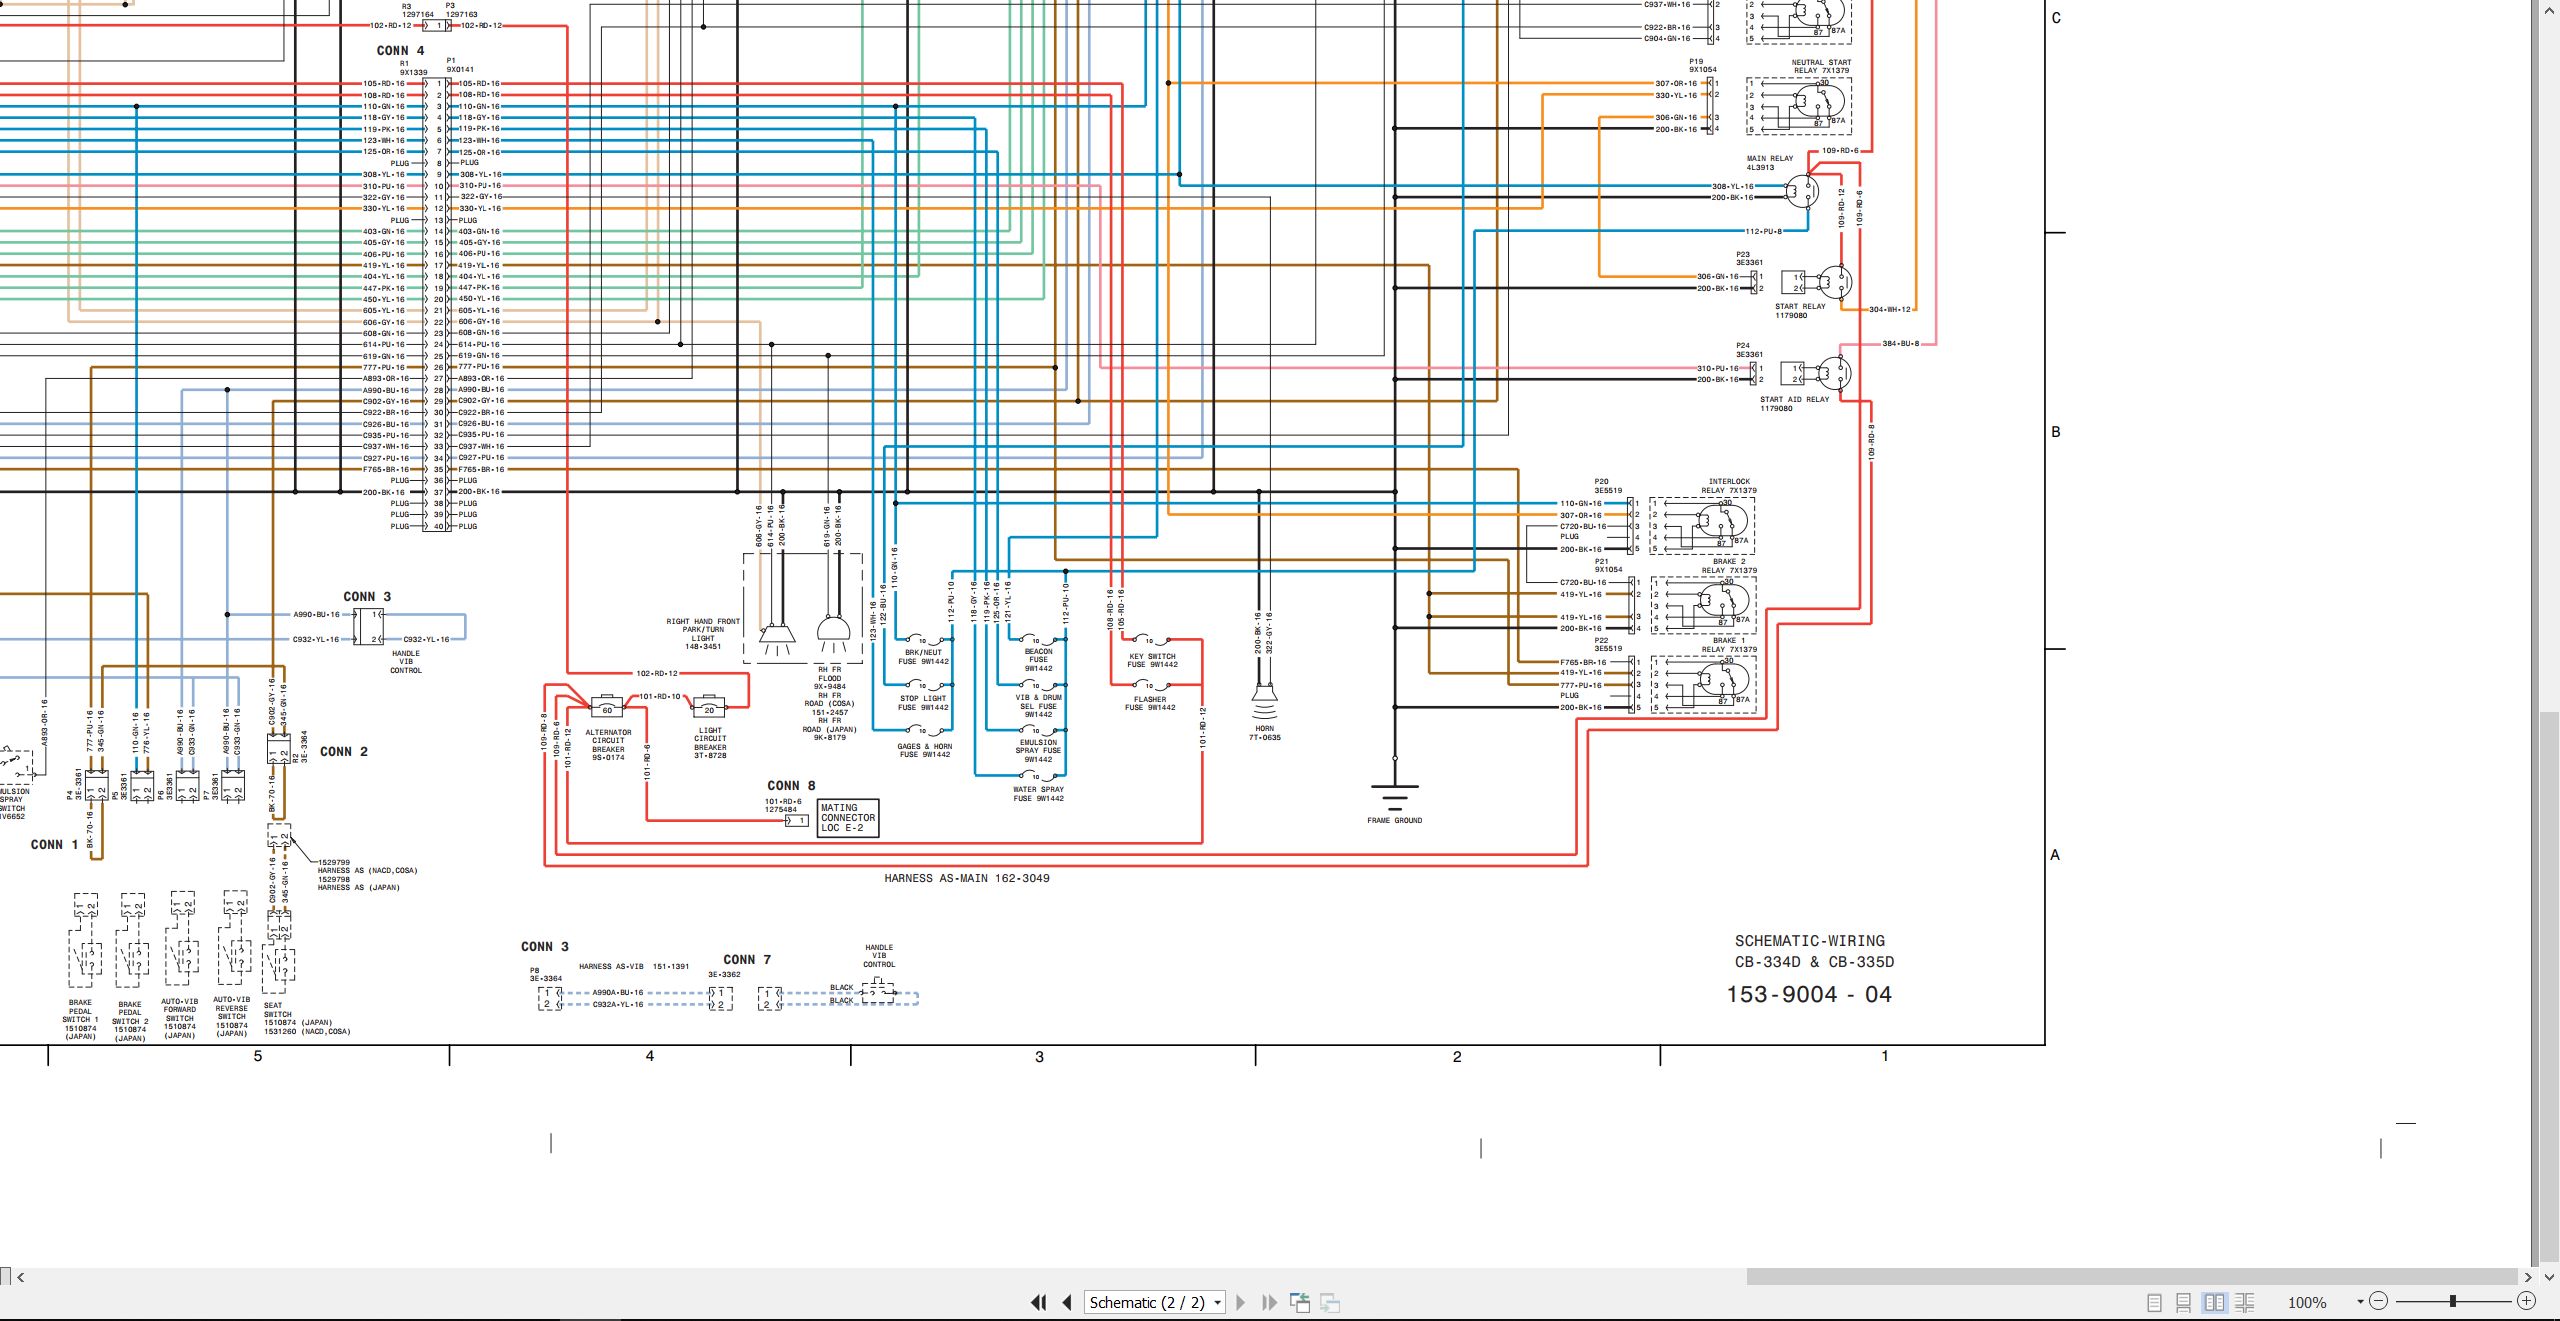Click the MAIN RELAY 4L3913 label
This screenshot has height=1321, width=2560.
(x=1769, y=163)
